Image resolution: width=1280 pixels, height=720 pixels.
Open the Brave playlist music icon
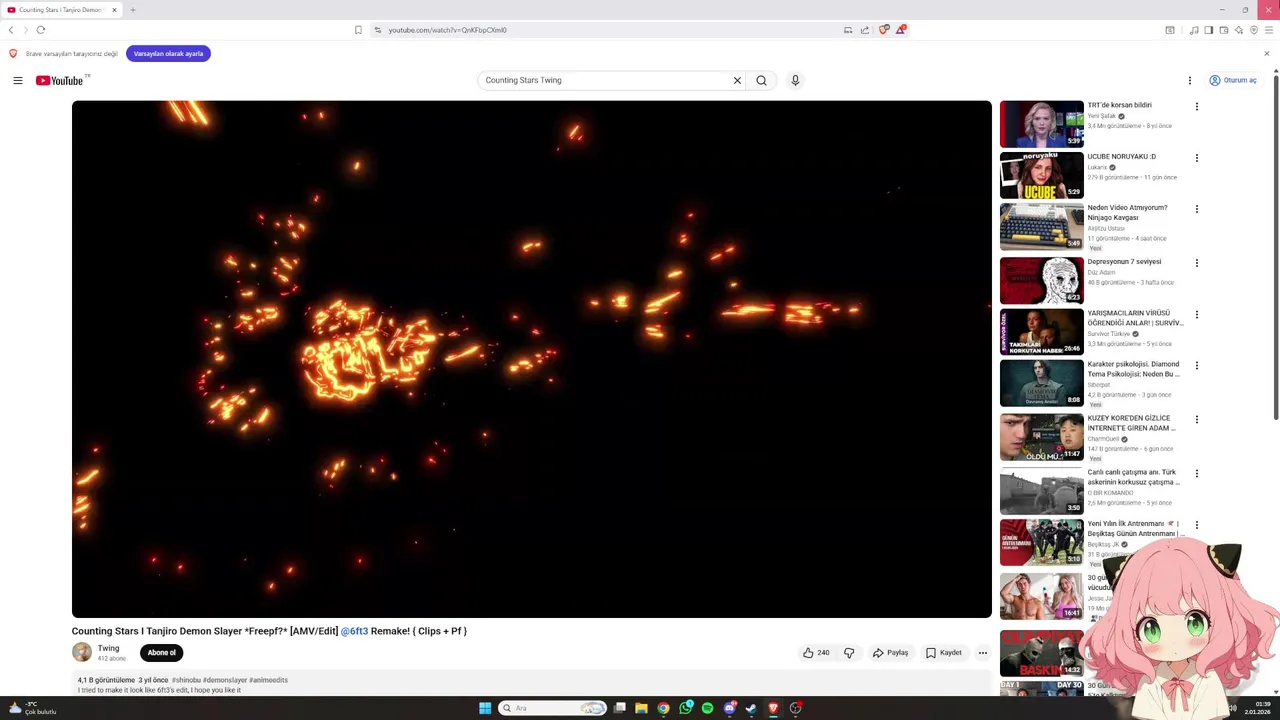click(x=1194, y=30)
